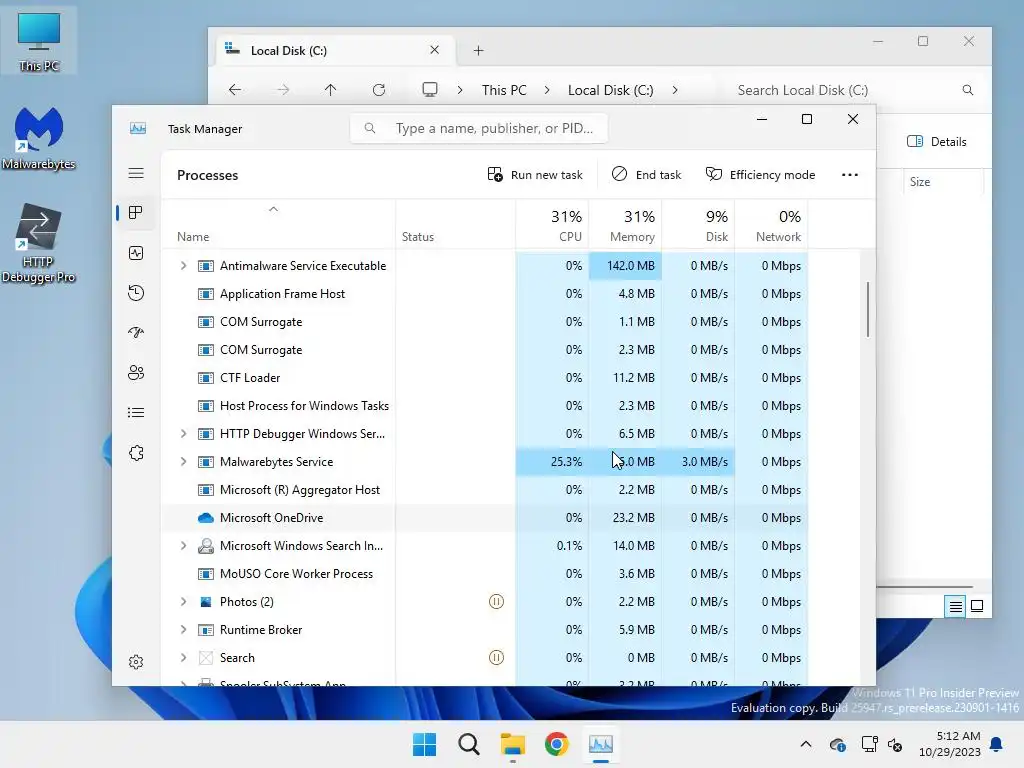Switch Explorer to details list view
Screen dimensions: 1024x768
(955, 607)
